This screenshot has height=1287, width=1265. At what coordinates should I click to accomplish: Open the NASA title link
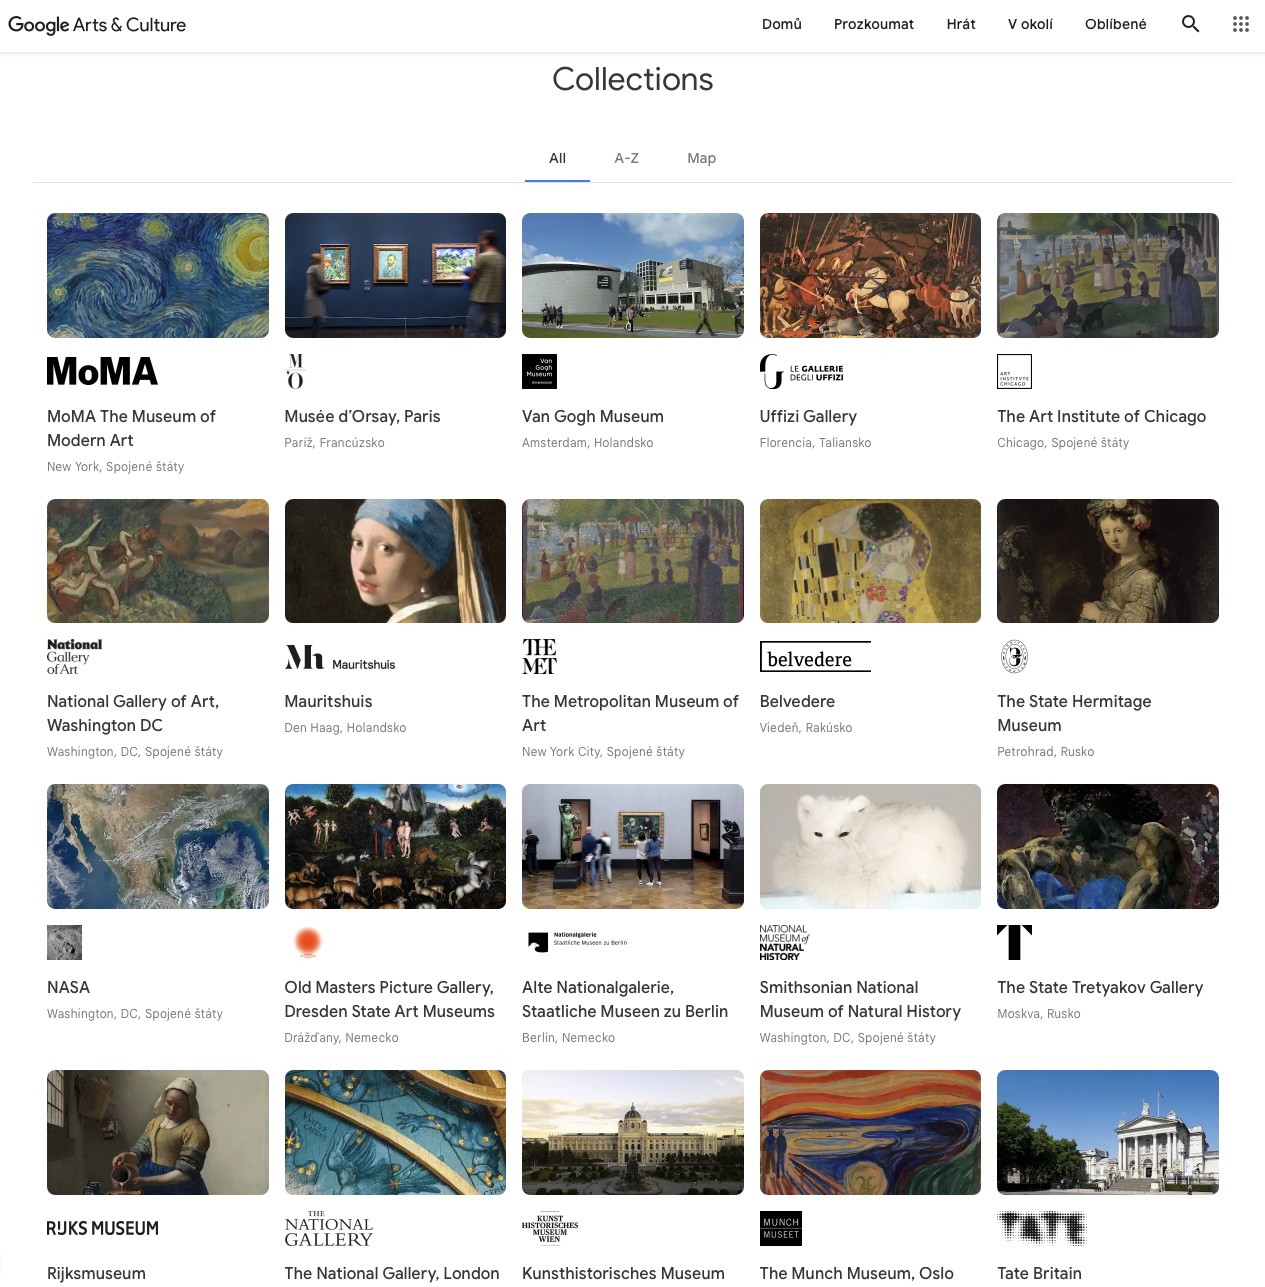pyautogui.click(x=68, y=987)
